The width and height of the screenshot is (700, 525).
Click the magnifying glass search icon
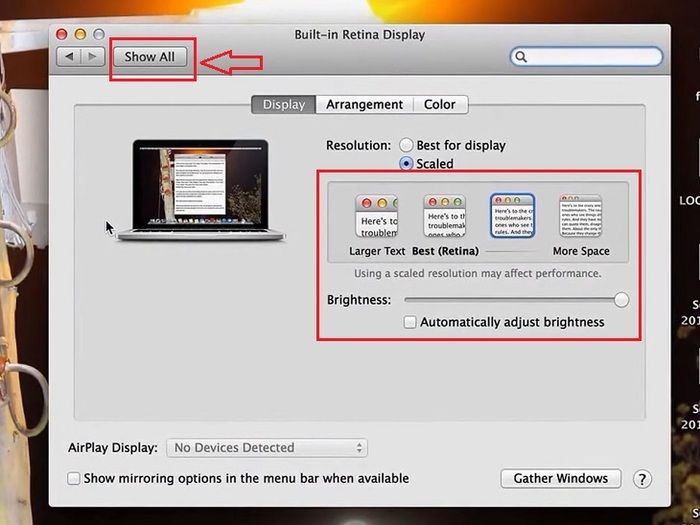(521, 57)
